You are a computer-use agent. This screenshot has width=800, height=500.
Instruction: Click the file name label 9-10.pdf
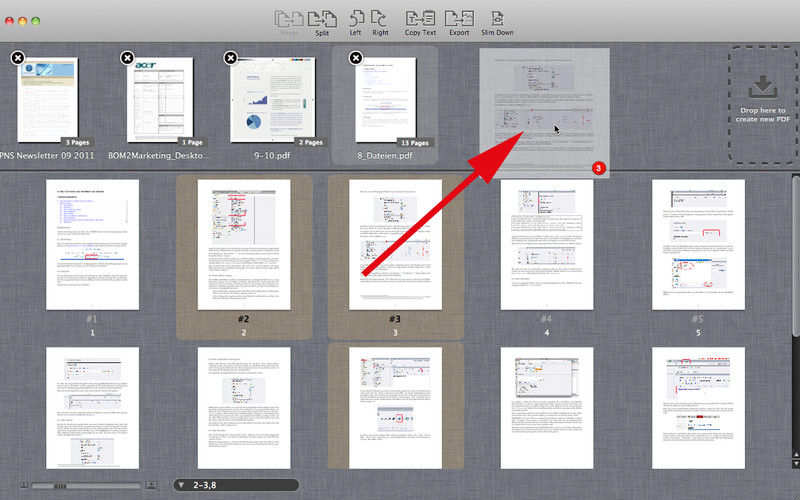pyautogui.click(x=272, y=155)
